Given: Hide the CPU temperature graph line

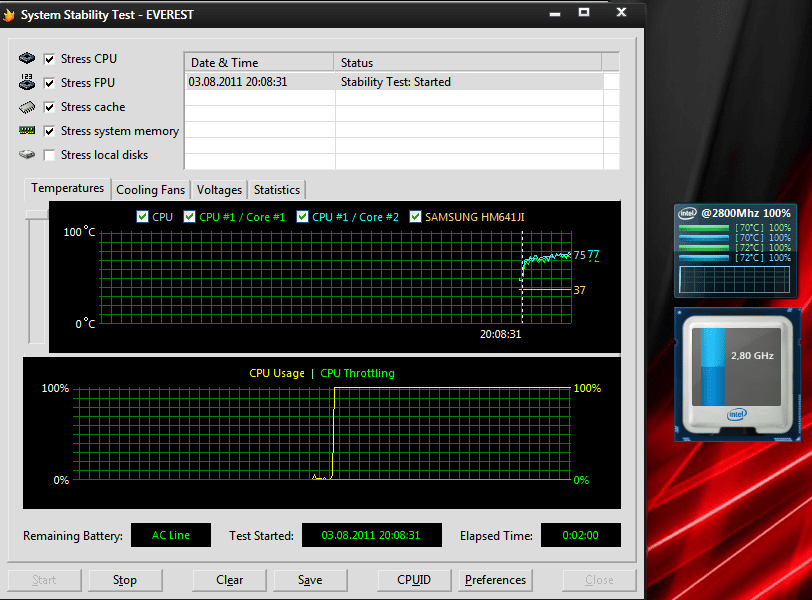Looking at the screenshot, I should click(x=142, y=216).
